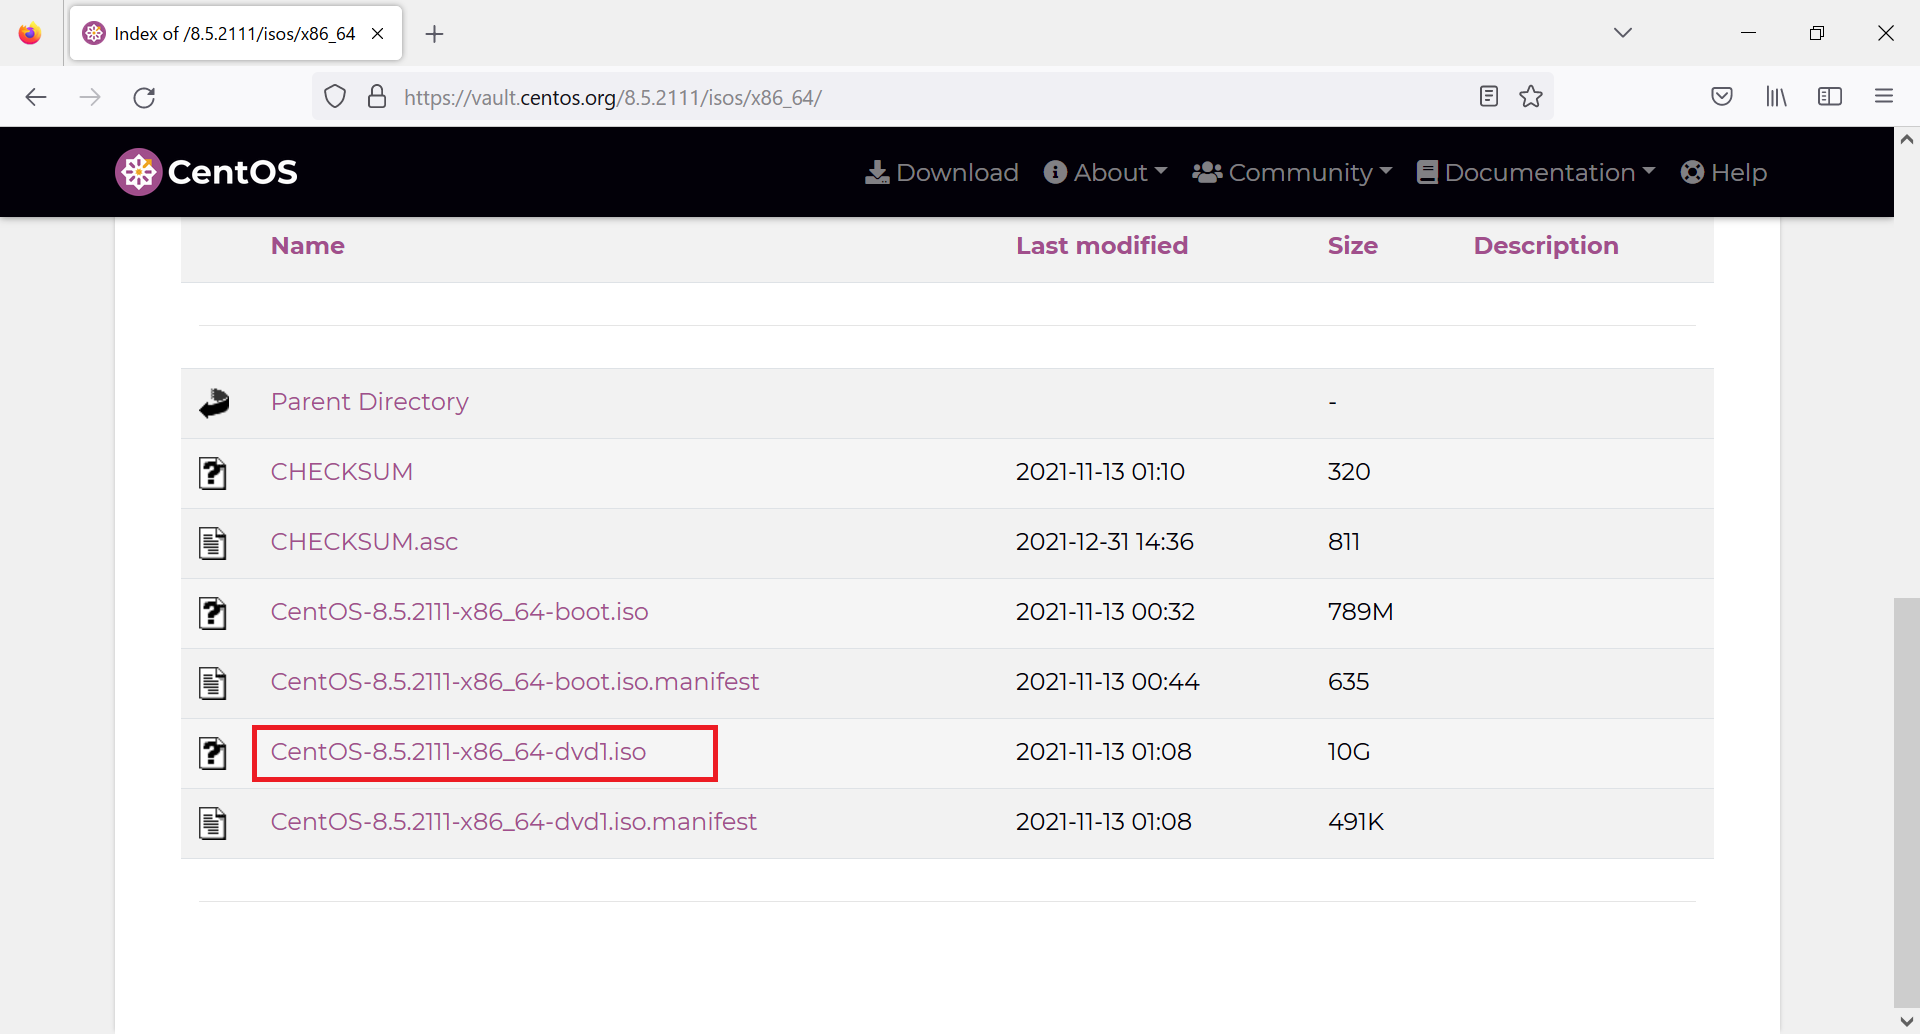This screenshot has width=1920, height=1034.
Task: Open the Firefox library icon
Action: [x=1776, y=96]
